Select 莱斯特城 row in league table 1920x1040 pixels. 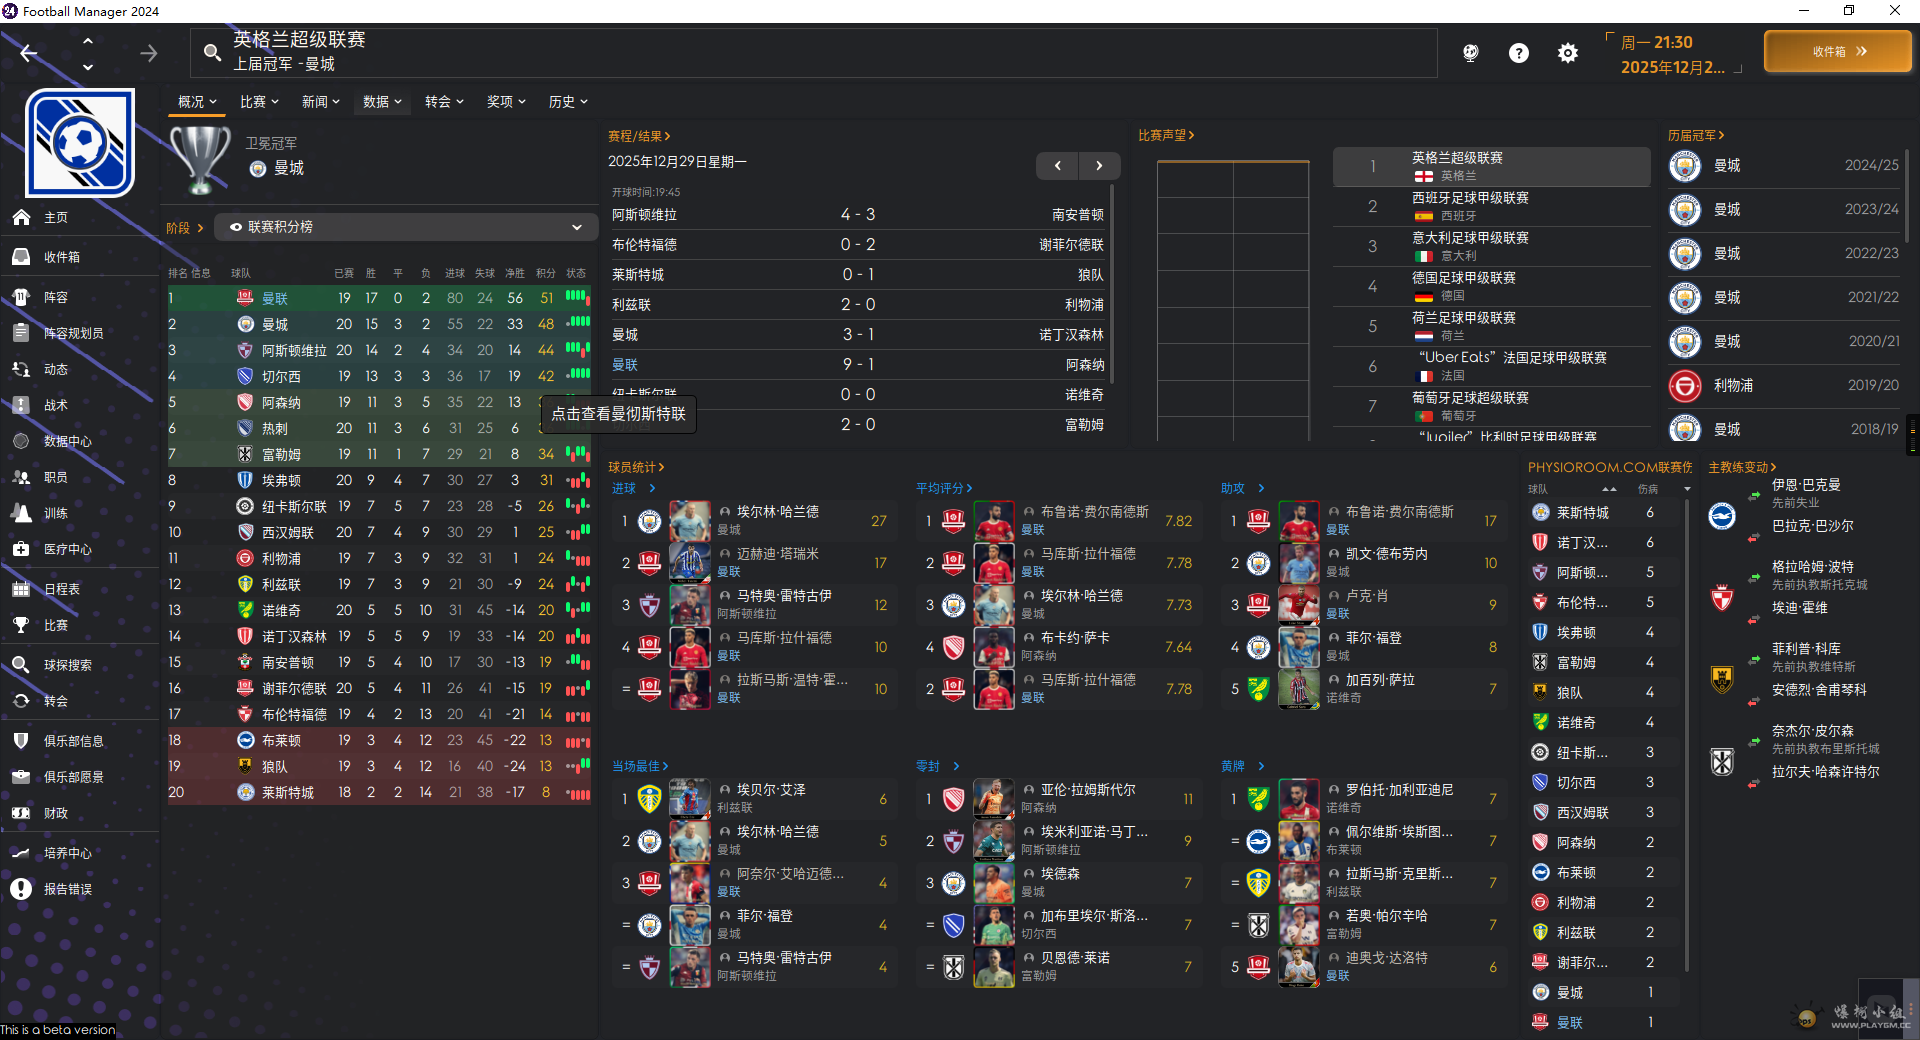(379, 792)
